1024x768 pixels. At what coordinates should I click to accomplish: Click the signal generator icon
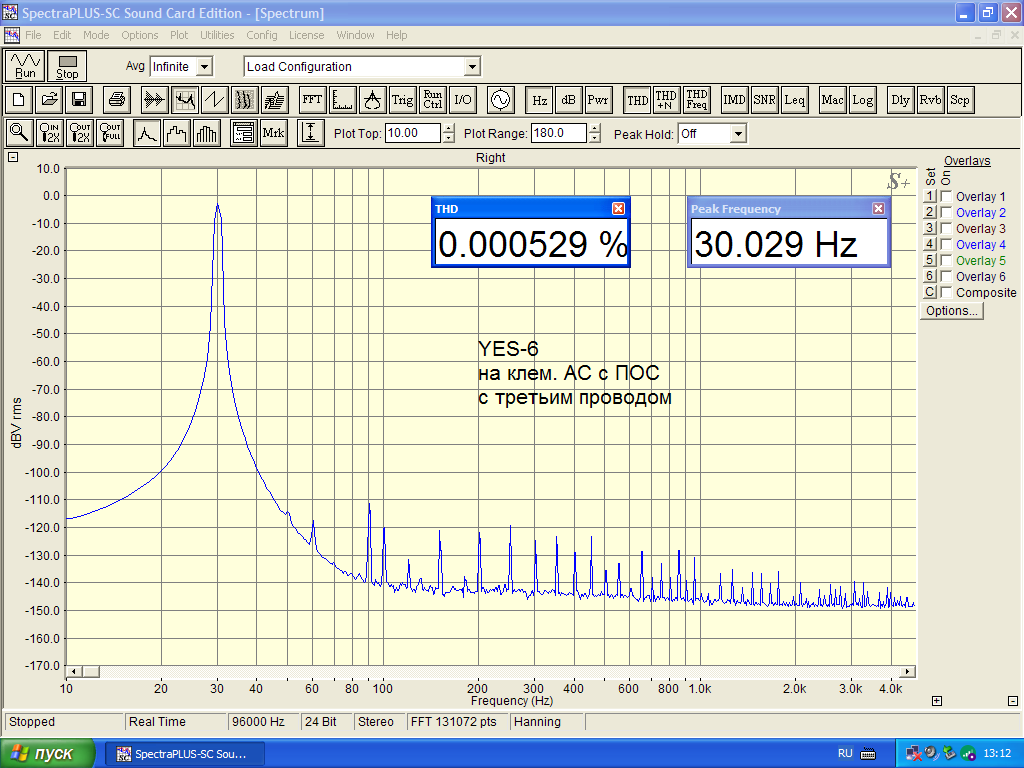pyautogui.click(x=499, y=100)
